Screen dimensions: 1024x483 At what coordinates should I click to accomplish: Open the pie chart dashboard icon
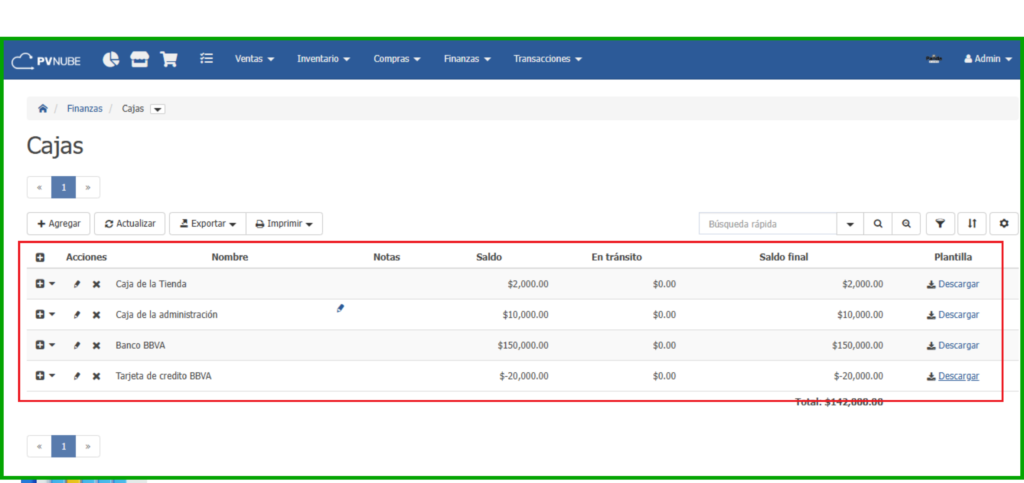(x=111, y=59)
